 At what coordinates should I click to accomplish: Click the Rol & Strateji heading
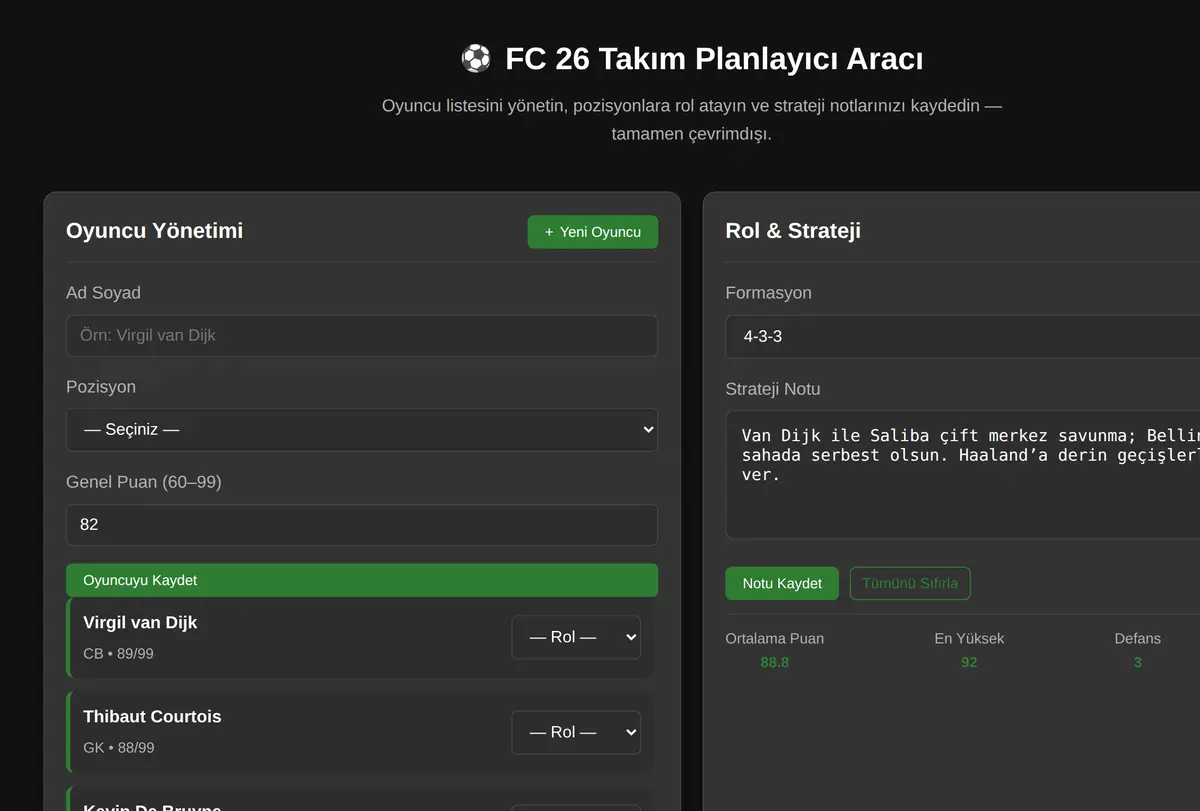(793, 231)
